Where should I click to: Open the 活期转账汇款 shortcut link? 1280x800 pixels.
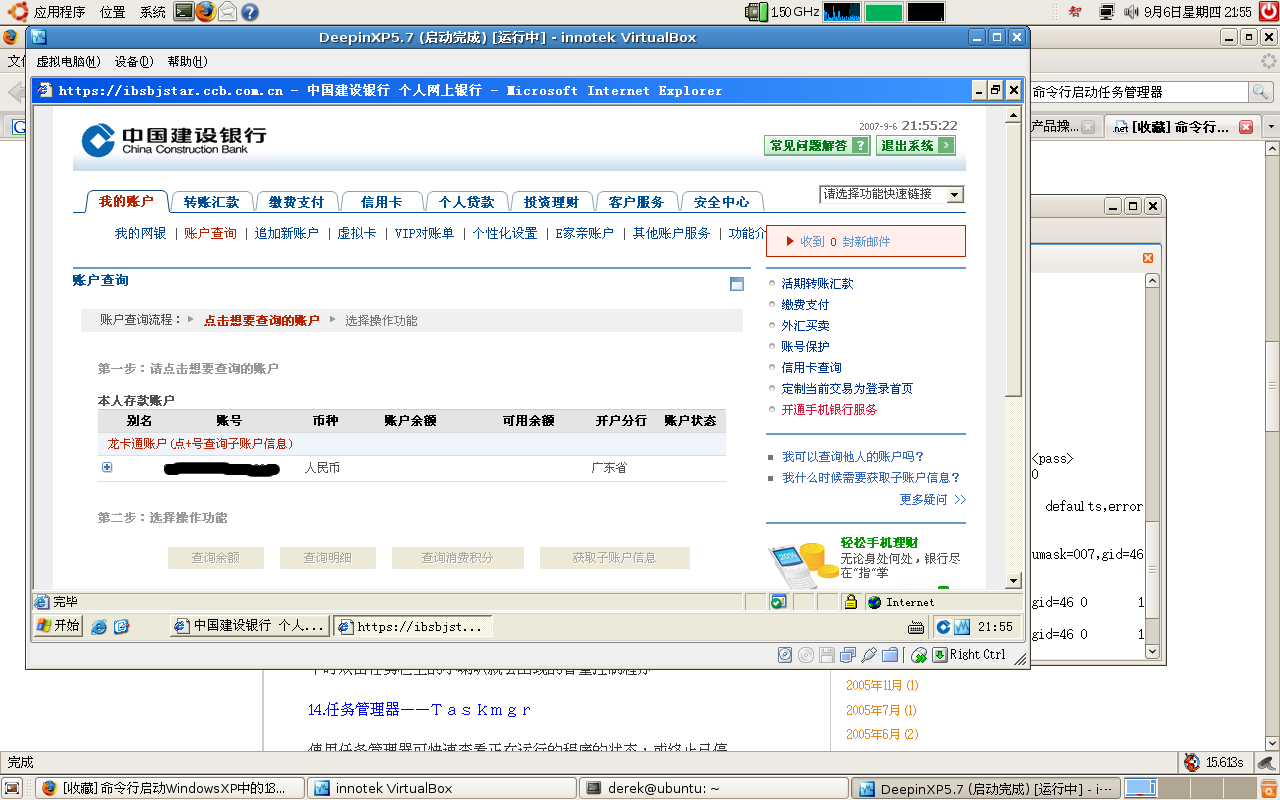817,284
